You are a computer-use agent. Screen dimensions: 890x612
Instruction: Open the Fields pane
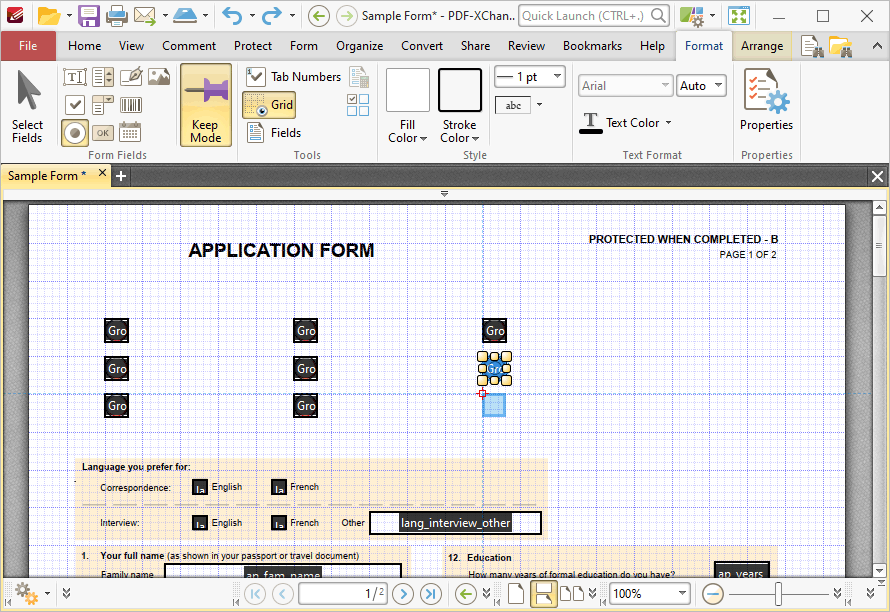[274, 133]
